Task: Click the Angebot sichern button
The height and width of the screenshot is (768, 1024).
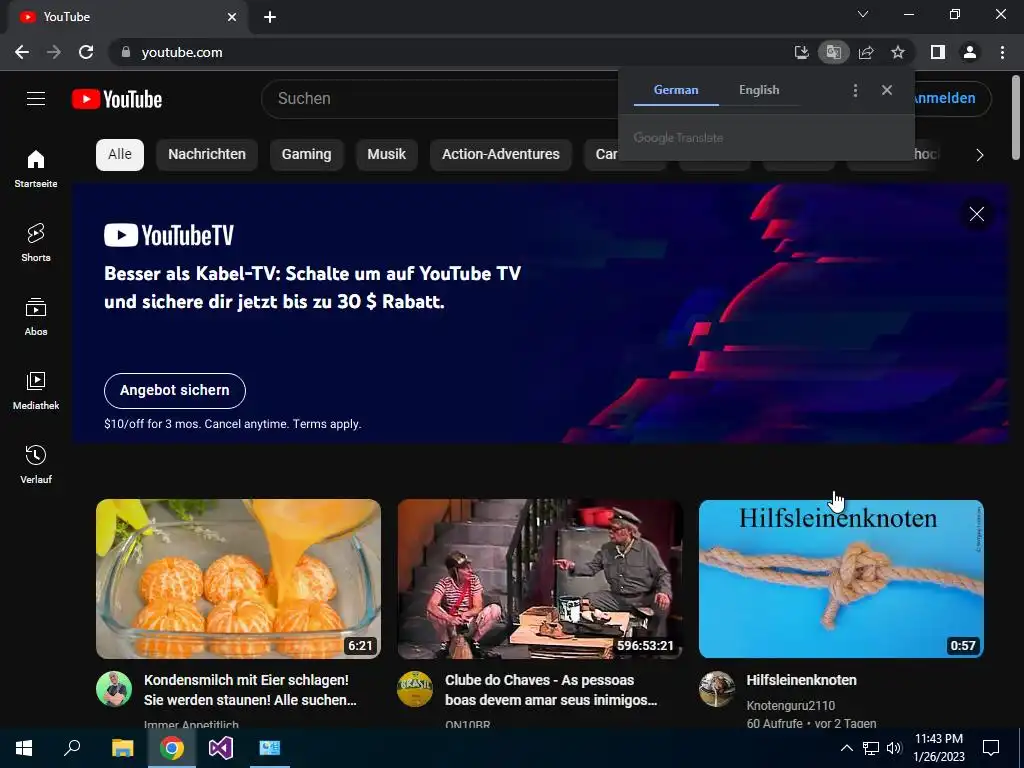Action: pyautogui.click(x=175, y=391)
